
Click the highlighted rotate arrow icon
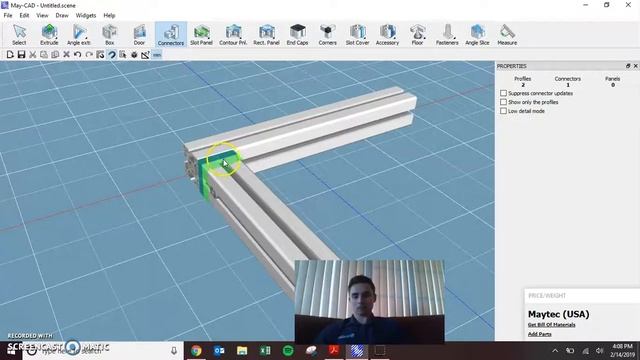pyautogui.click(x=111, y=55)
